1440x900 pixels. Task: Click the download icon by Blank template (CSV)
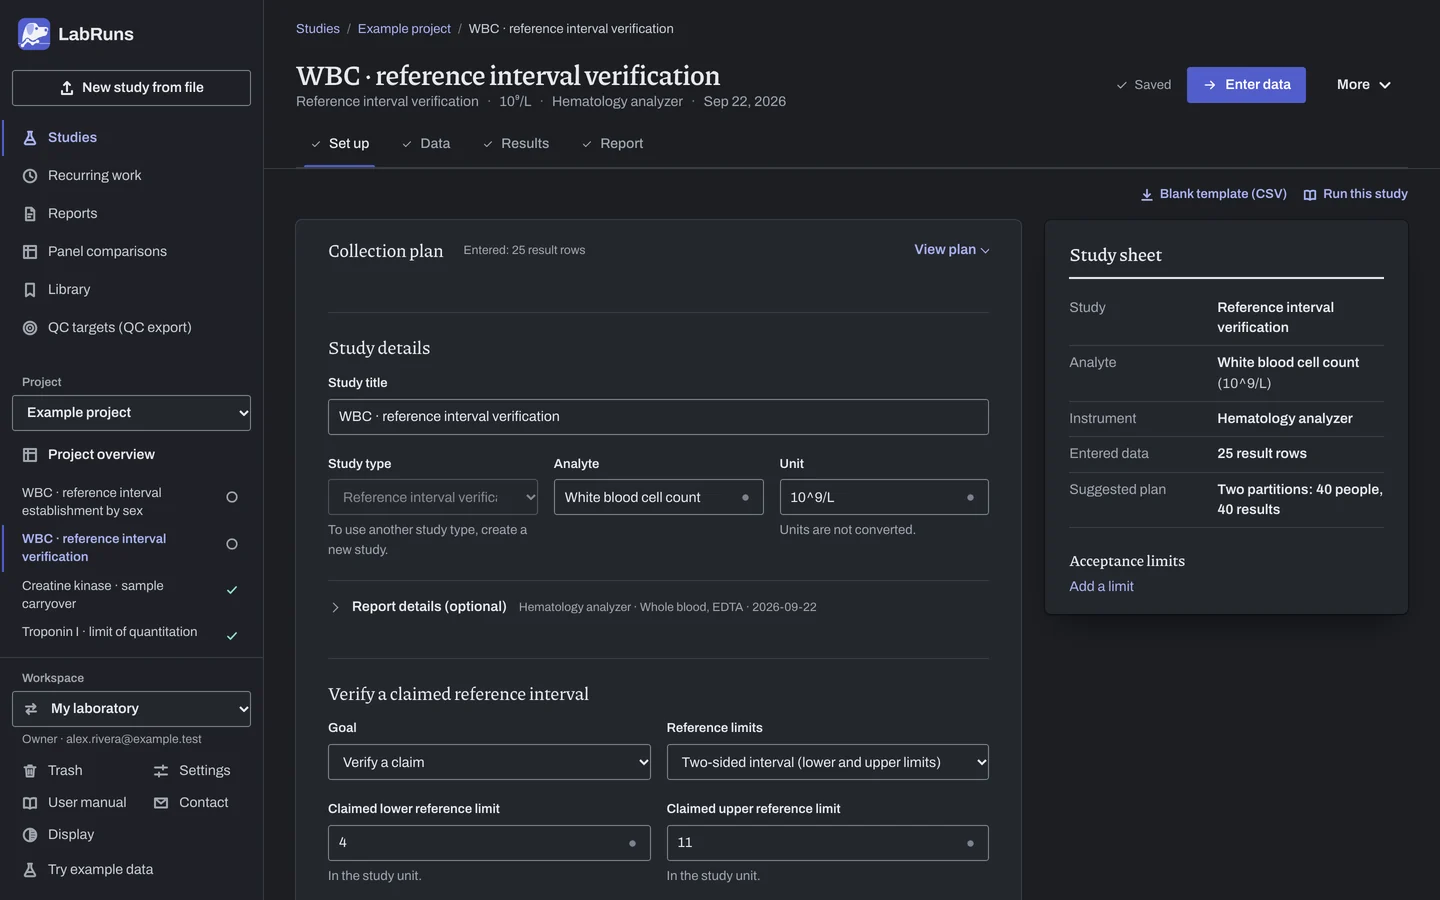pyautogui.click(x=1147, y=195)
